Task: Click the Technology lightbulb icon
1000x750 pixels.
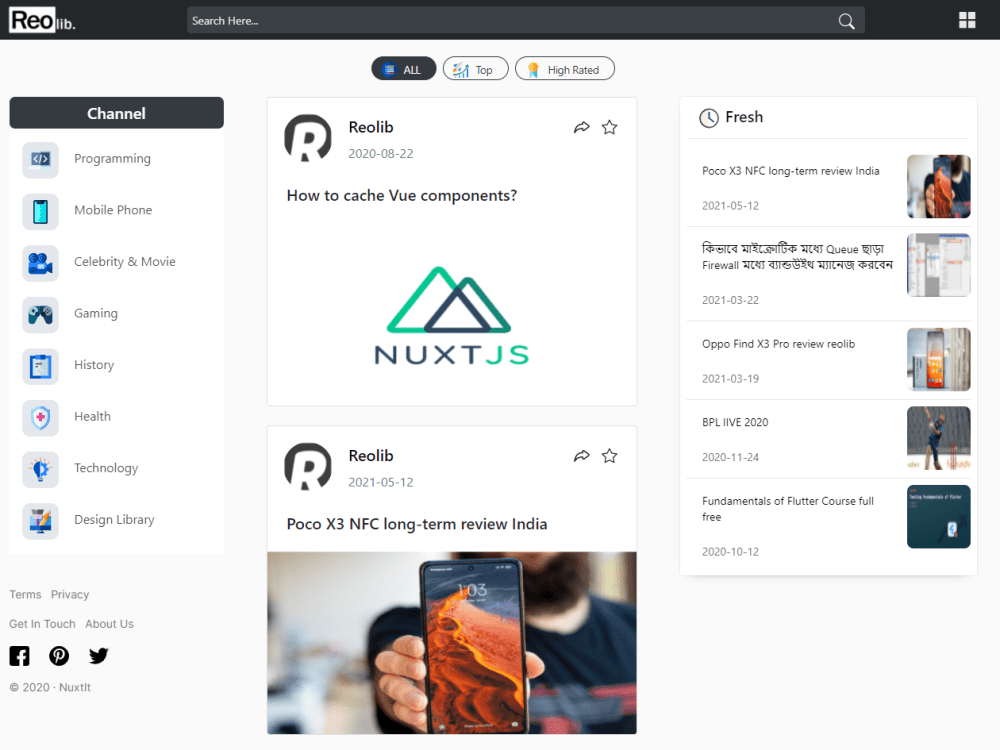Action: point(40,469)
